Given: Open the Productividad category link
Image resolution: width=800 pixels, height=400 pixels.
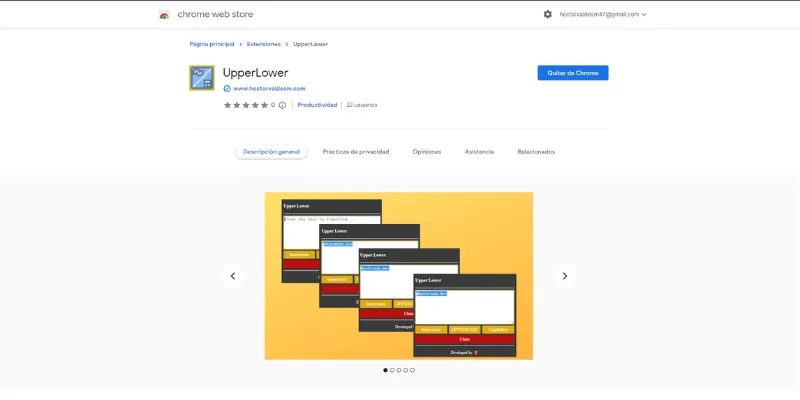Looking at the screenshot, I should point(317,105).
